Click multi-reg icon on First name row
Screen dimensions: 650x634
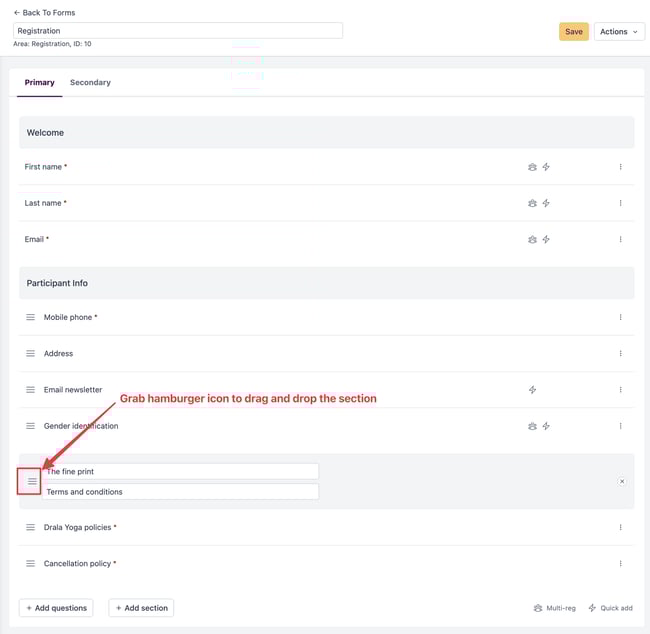pos(532,167)
